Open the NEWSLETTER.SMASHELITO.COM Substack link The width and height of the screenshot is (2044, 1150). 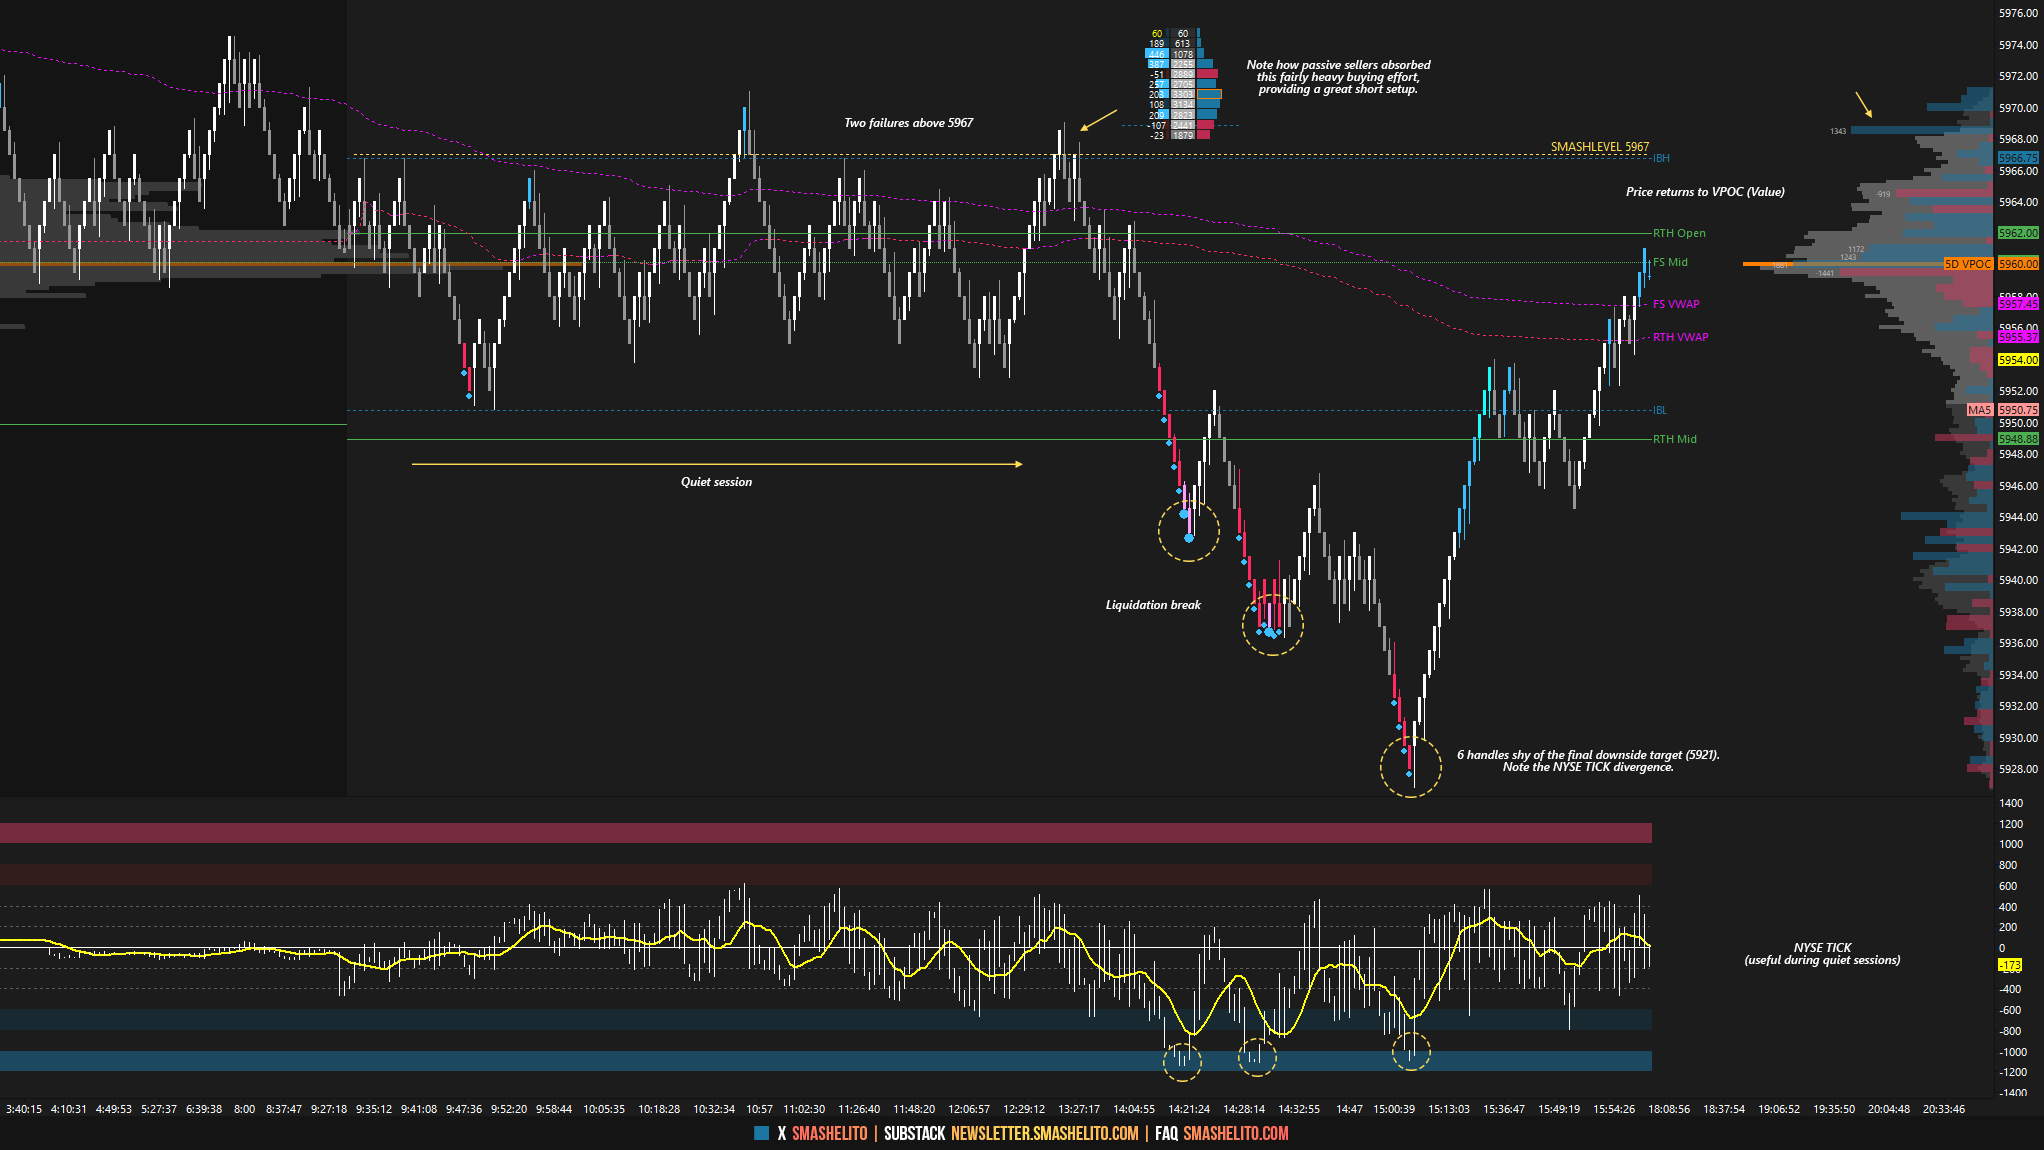[1044, 1133]
